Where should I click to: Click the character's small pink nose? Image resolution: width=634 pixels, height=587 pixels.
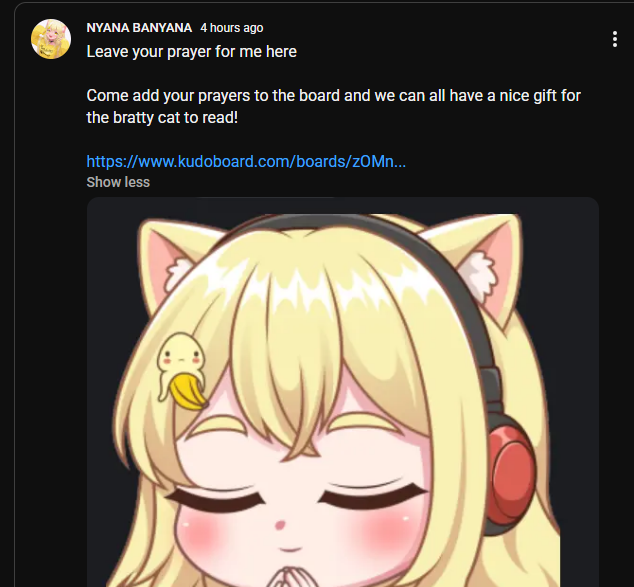click(280, 525)
